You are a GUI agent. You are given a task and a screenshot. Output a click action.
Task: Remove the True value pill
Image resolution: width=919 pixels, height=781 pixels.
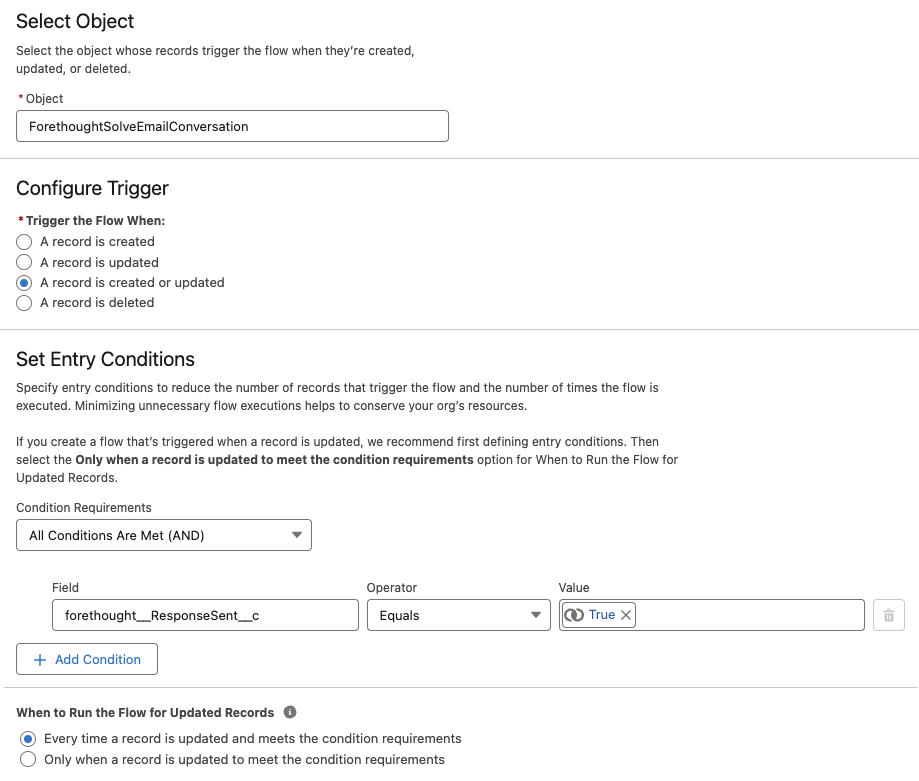[x=626, y=615]
